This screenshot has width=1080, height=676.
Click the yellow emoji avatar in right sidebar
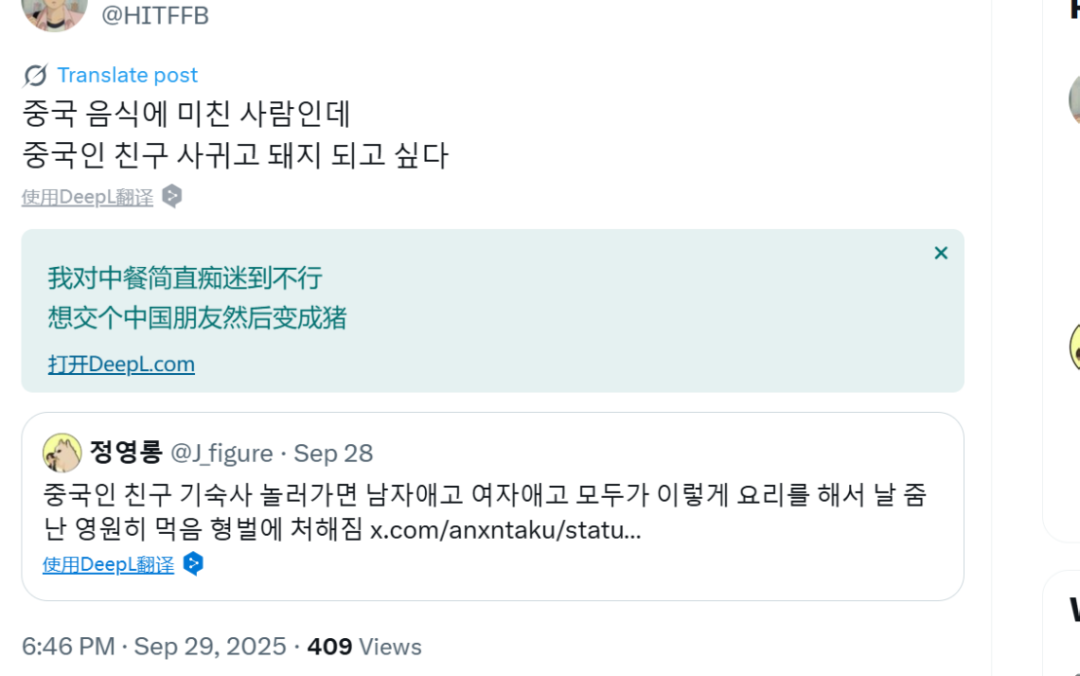pos(1075,346)
